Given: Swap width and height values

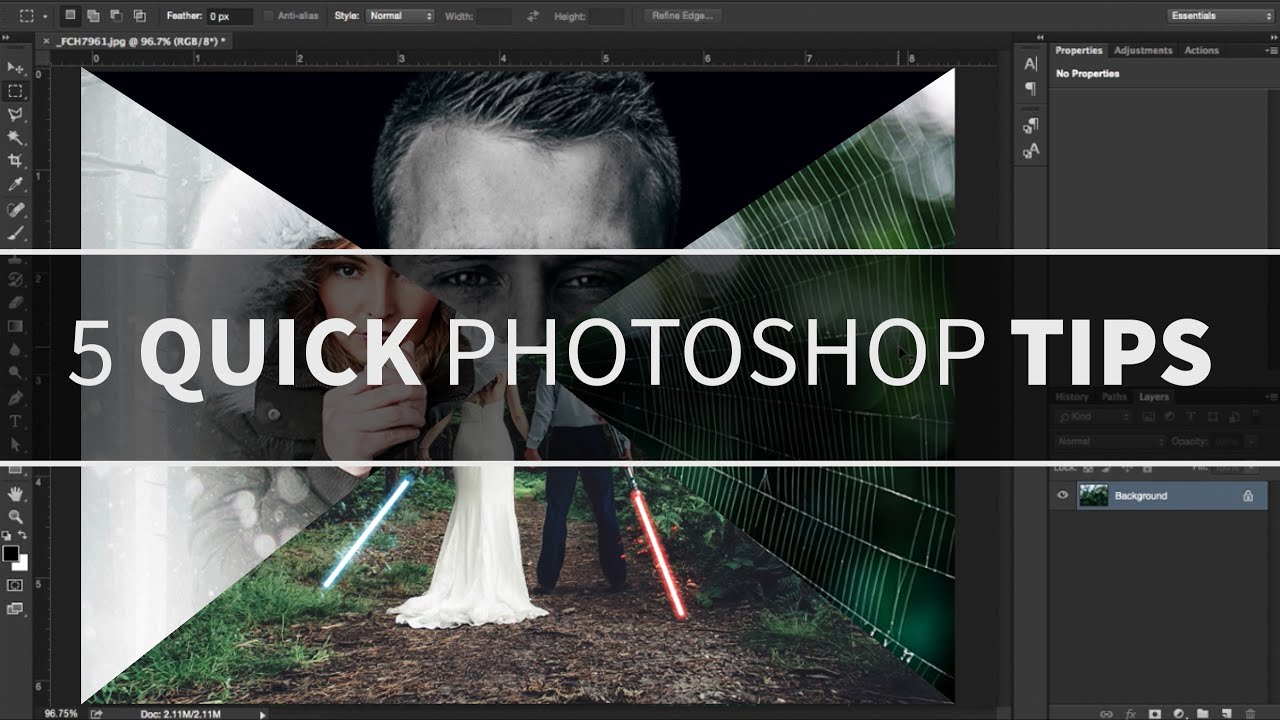Looking at the screenshot, I should point(532,16).
